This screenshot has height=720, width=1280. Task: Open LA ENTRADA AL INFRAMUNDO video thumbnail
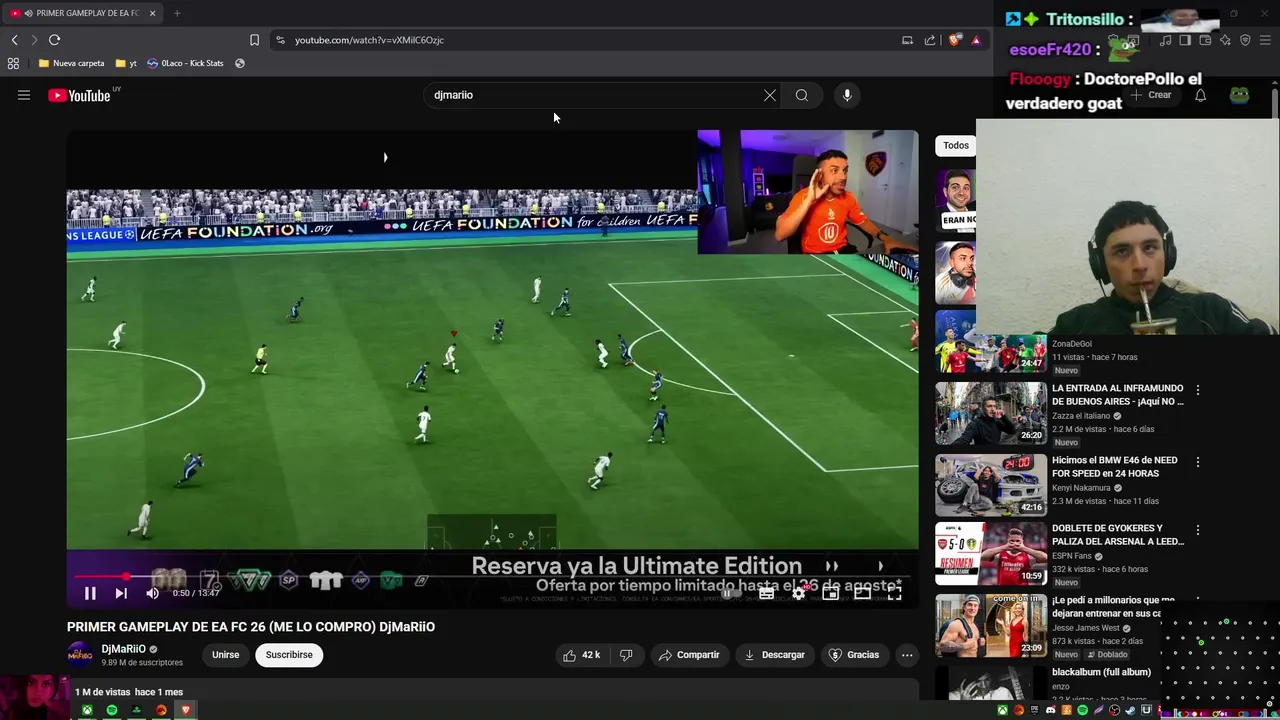click(x=991, y=413)
